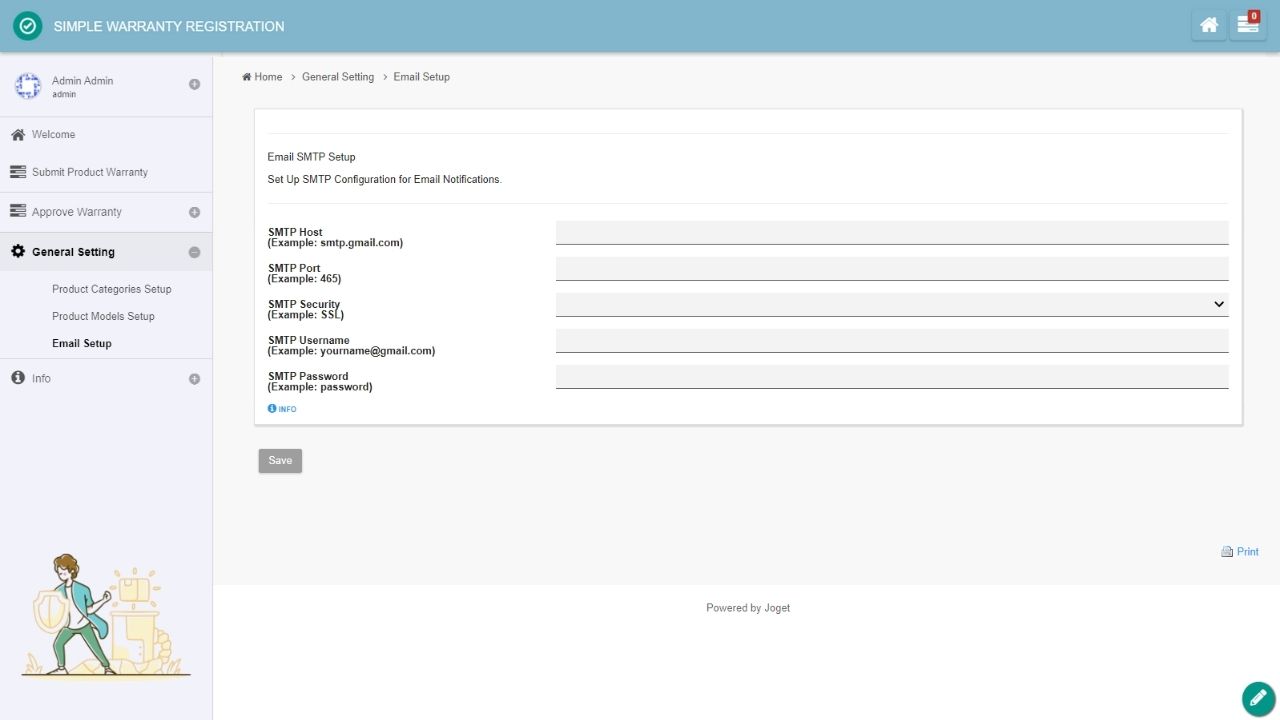Collapse the General Setting menu
The width and height of the screenshot is (1280, 720).
pyautogui.click(x=194, y=252)
